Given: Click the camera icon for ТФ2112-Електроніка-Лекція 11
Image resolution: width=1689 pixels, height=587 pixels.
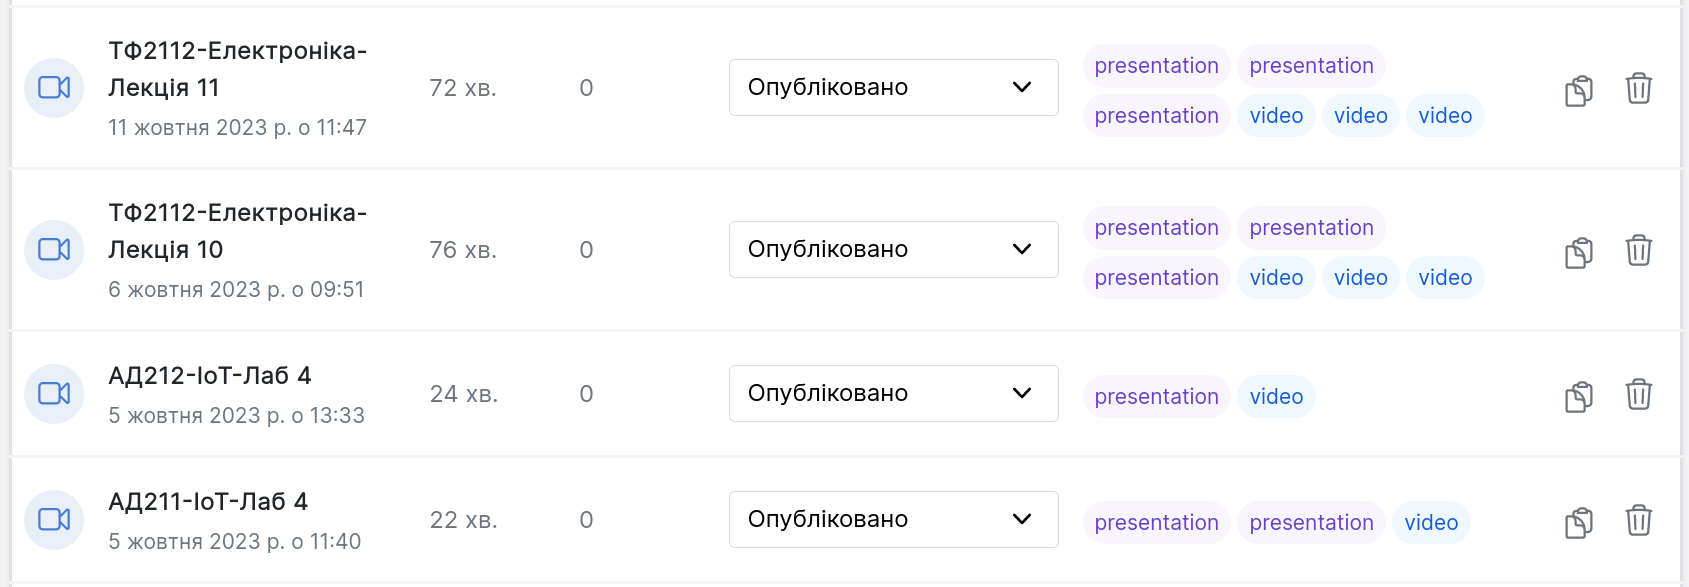Looking at the screenshot, I should tap(53, 87).
